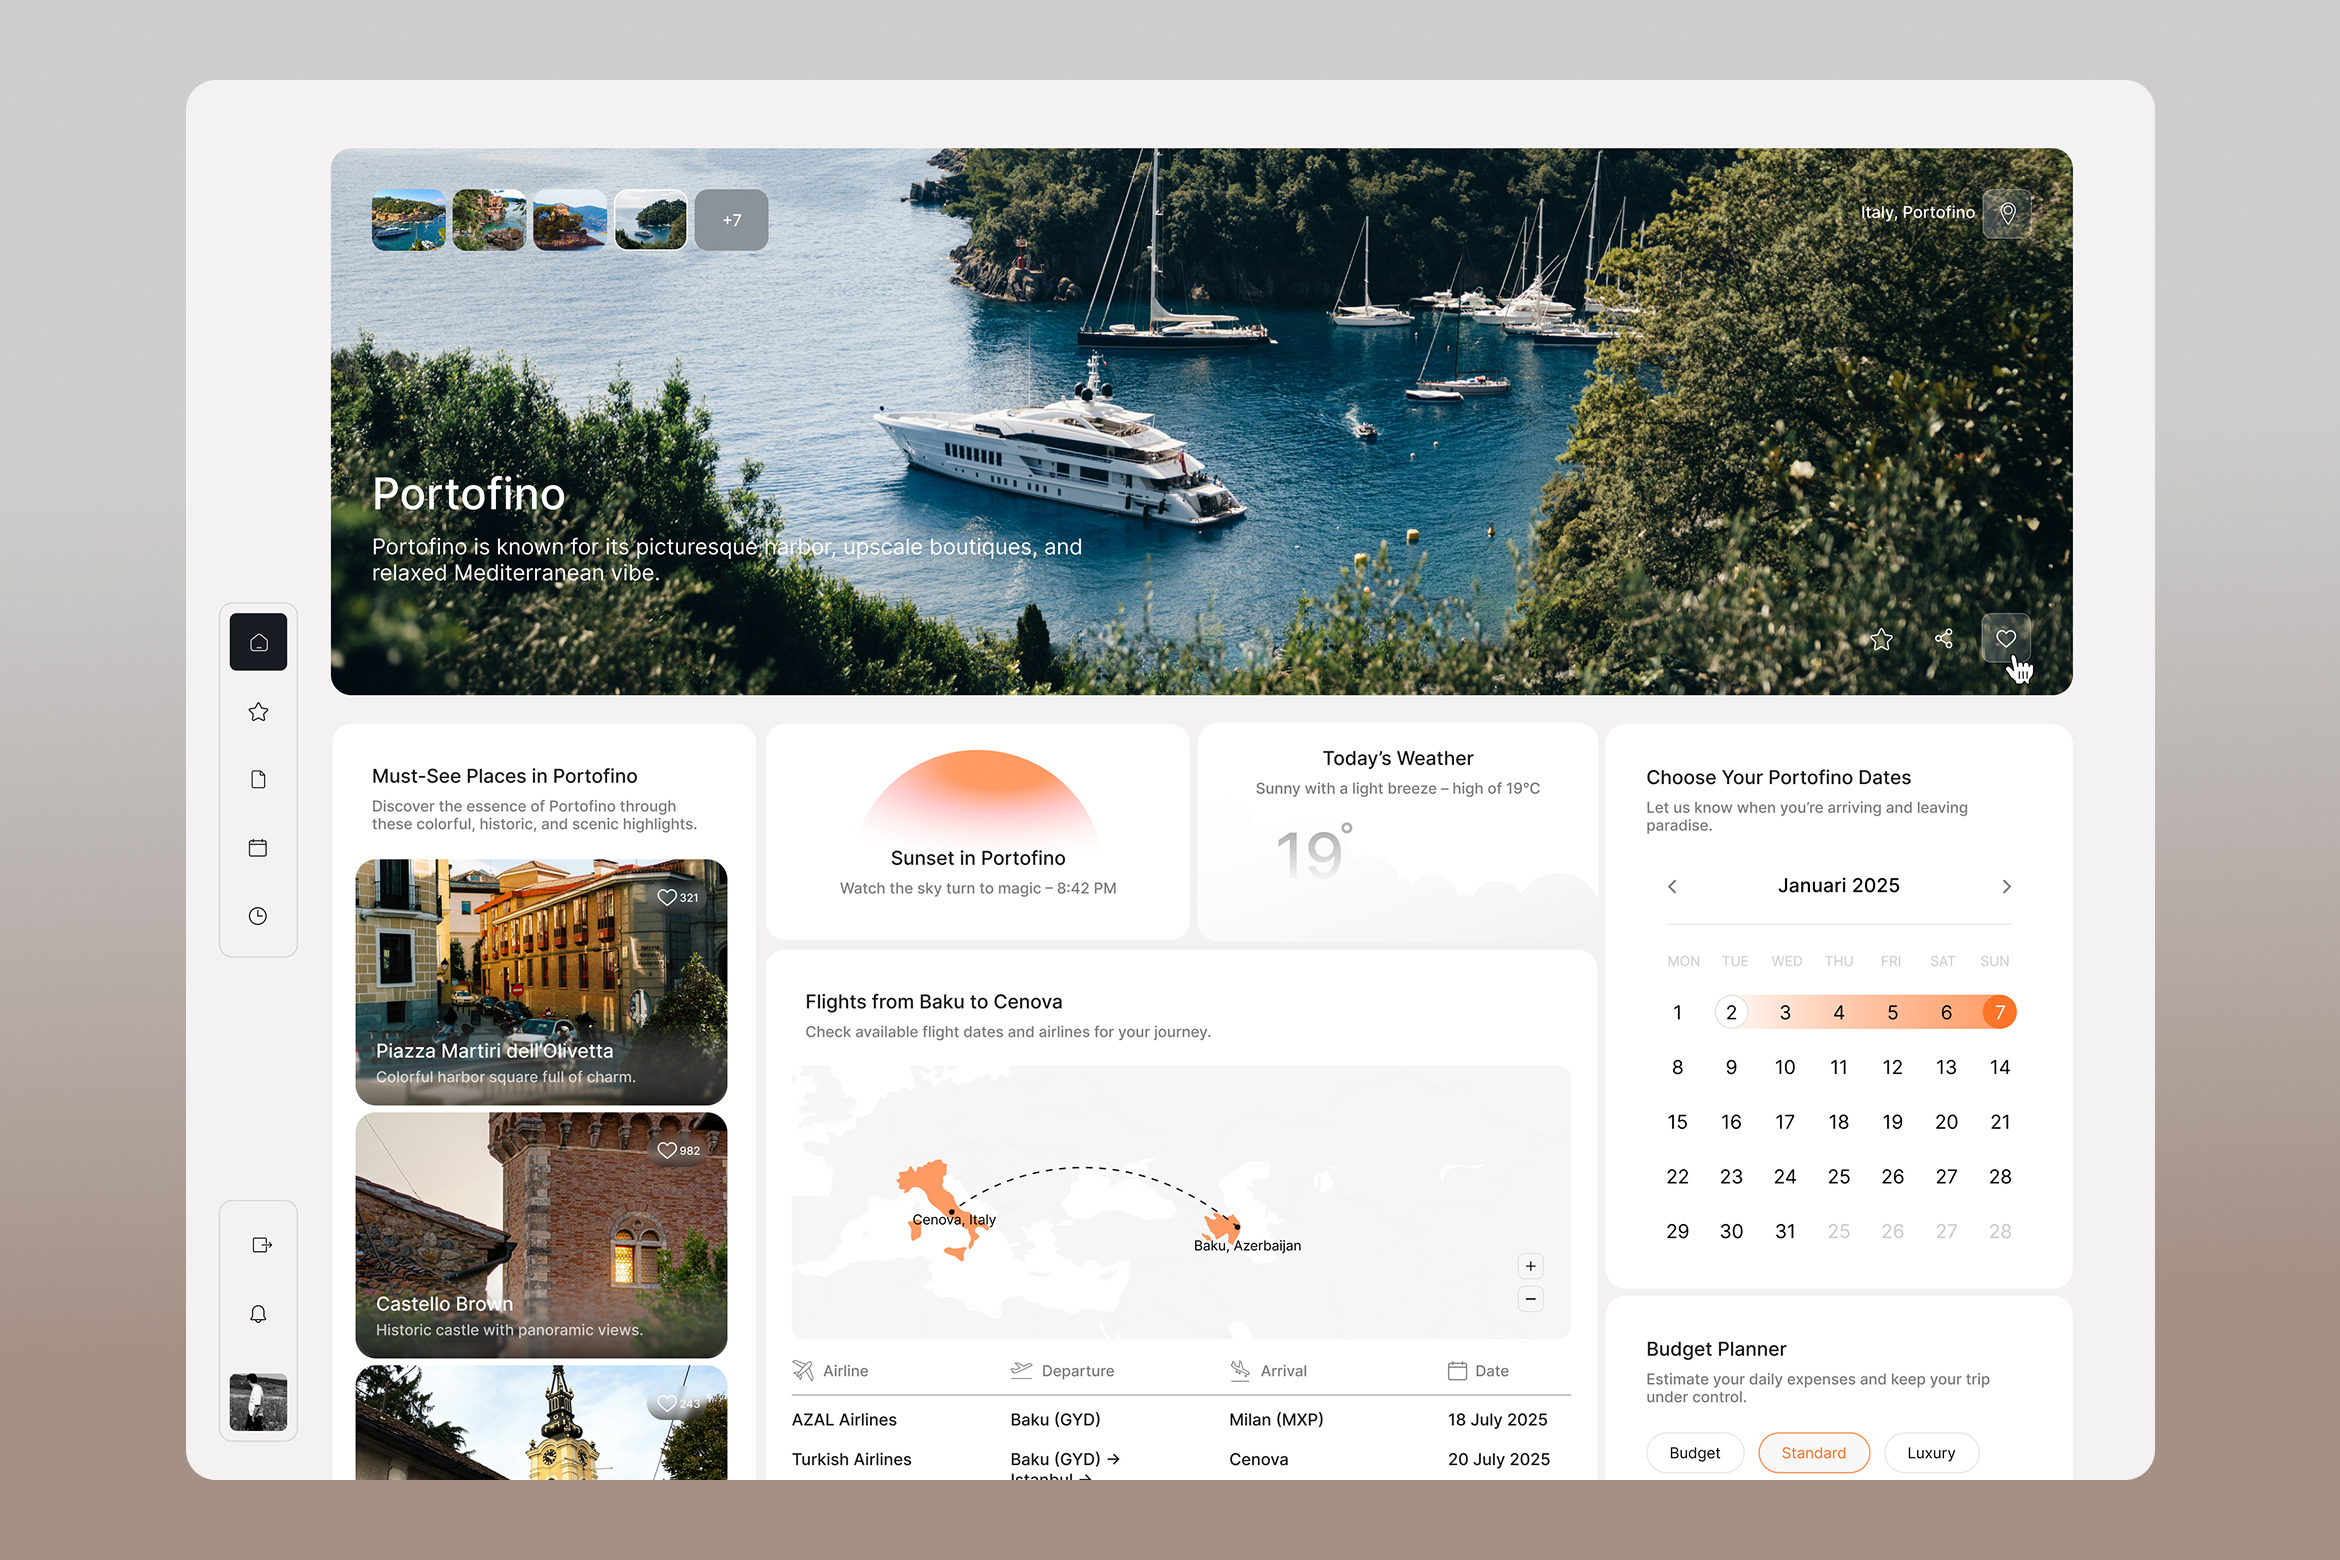Select the Standard budget option
Viewport: 2340px width, 1560px height.
(x=1813, y=1453)
